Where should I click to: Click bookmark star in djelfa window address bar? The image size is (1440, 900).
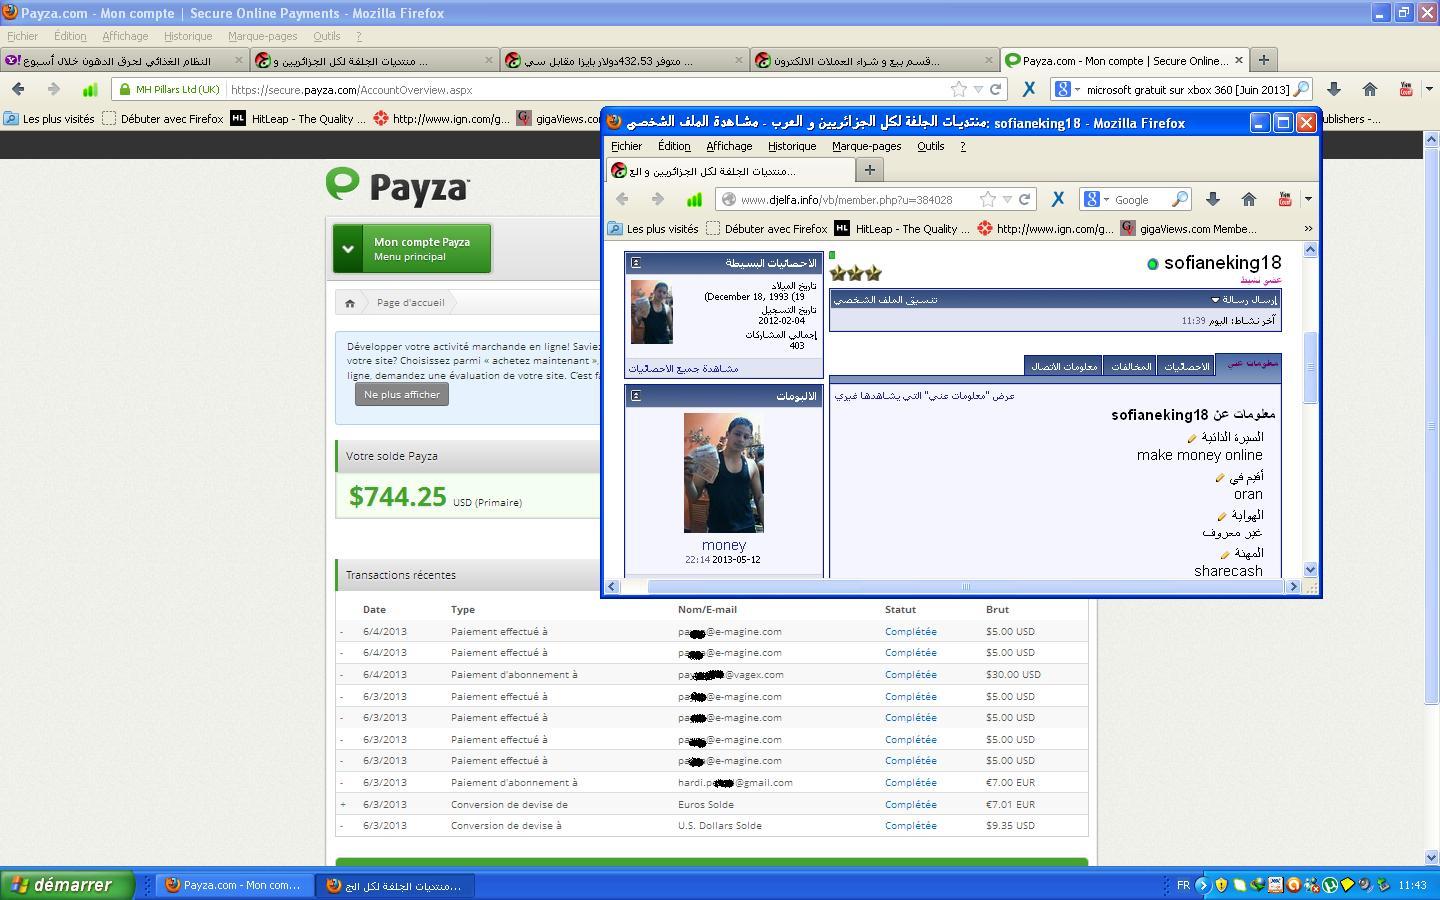(988, 199)
